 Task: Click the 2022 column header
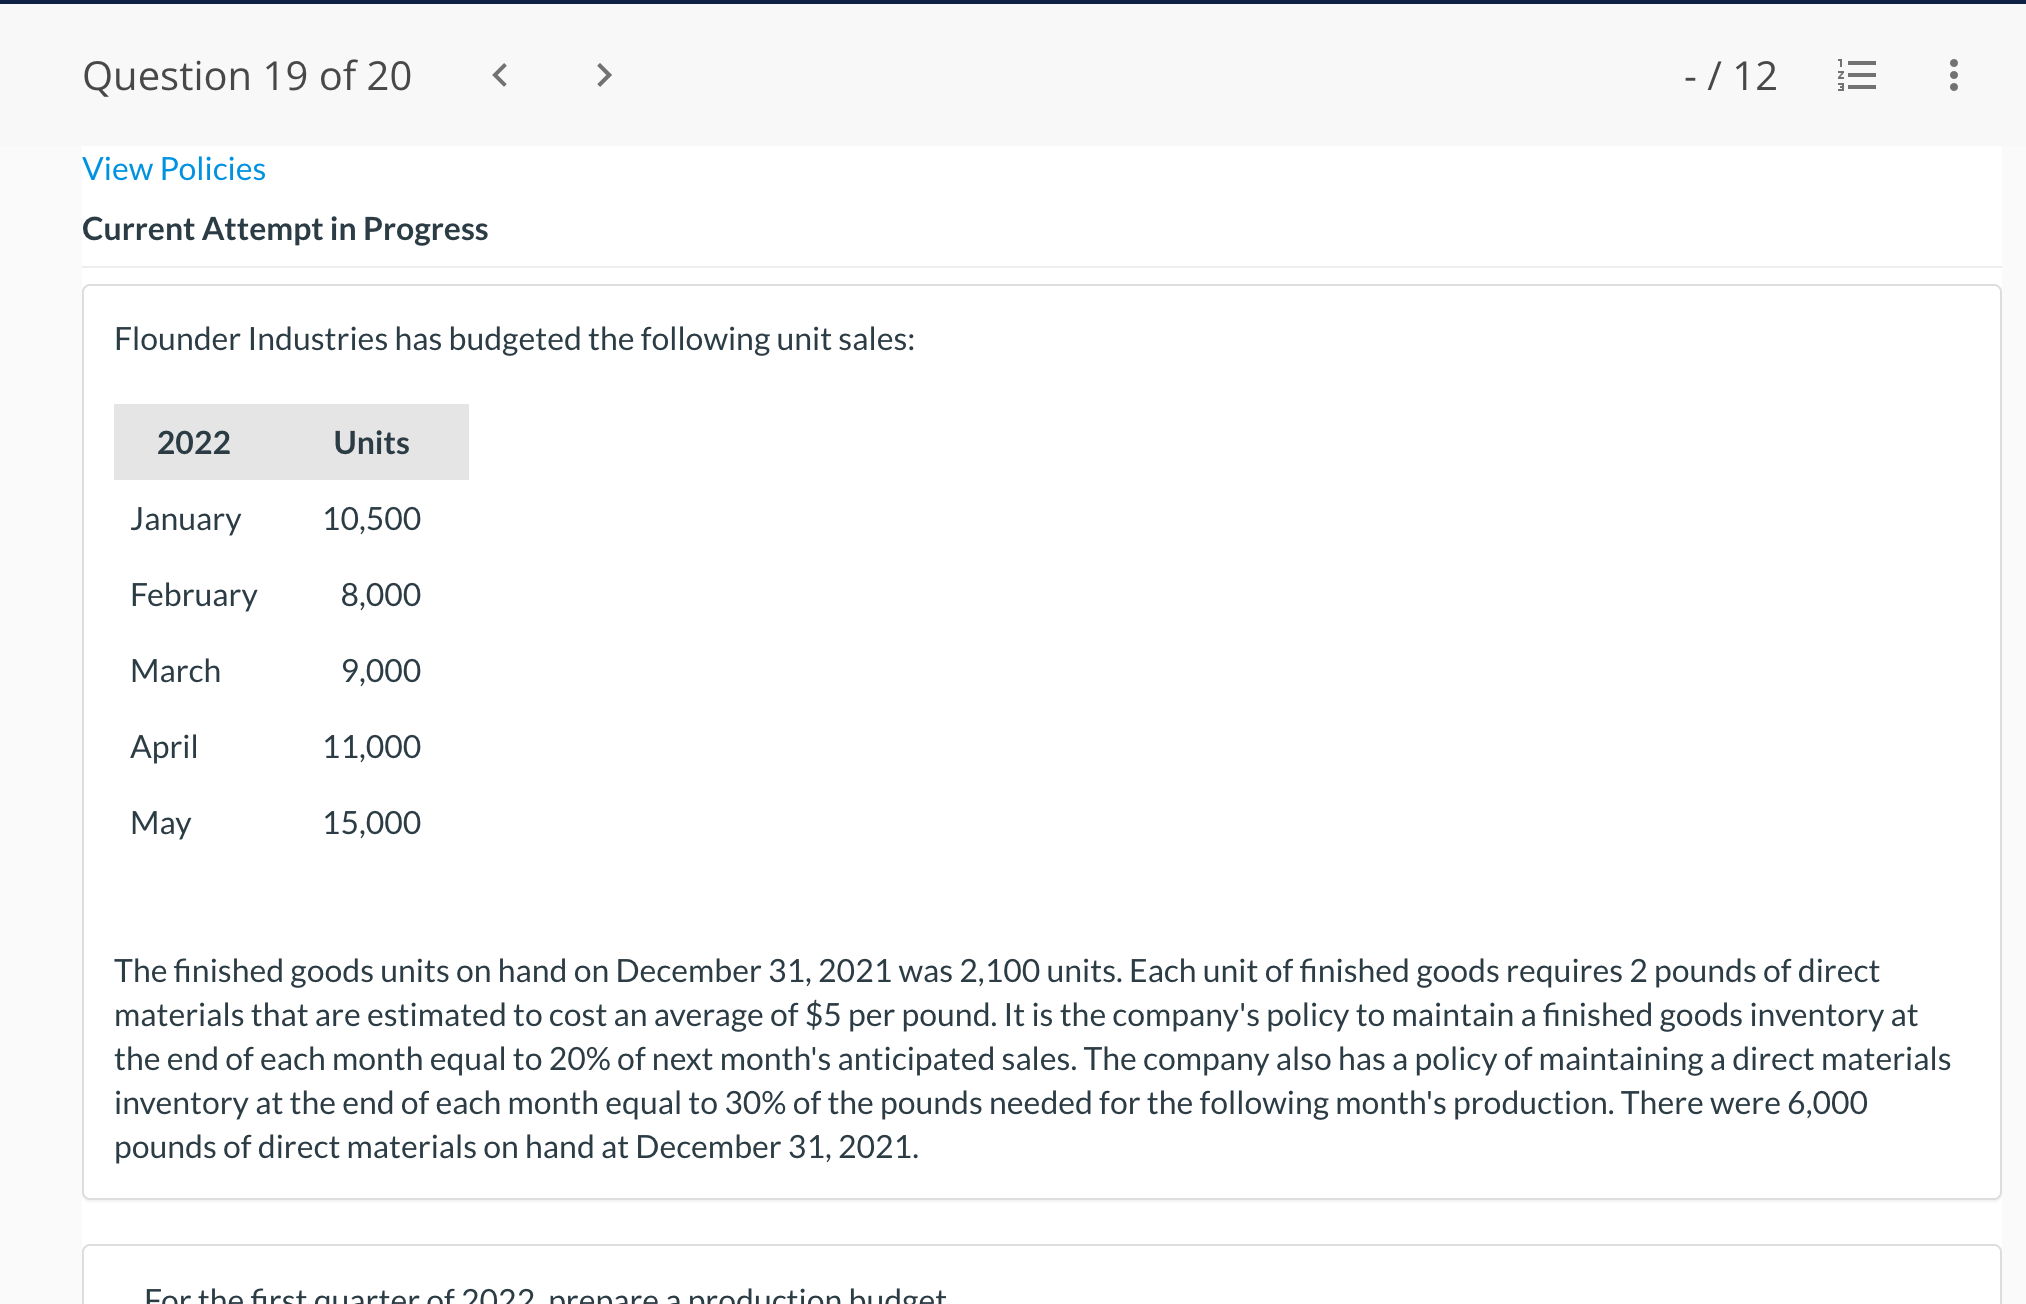[193, 442]
